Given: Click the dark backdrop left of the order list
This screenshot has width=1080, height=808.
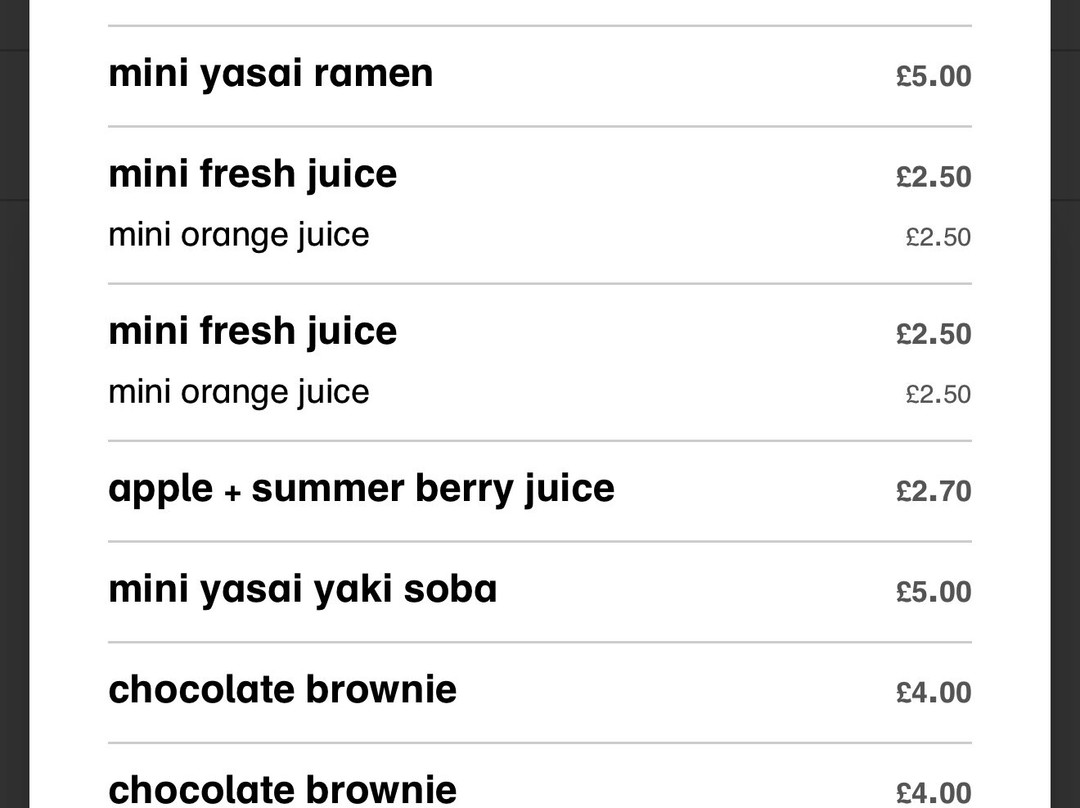Looking at the screenshot, I should [14, 400].
